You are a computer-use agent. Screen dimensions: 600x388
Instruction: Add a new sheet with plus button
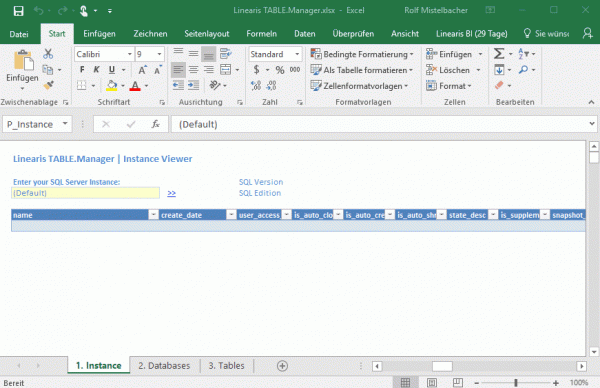282,366
